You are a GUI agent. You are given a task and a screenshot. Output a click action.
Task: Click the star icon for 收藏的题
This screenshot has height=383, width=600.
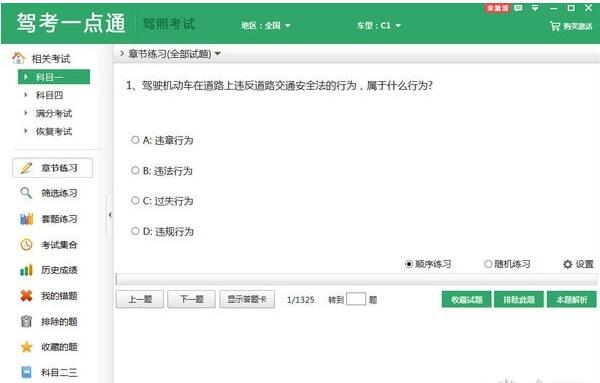(26, 347)
